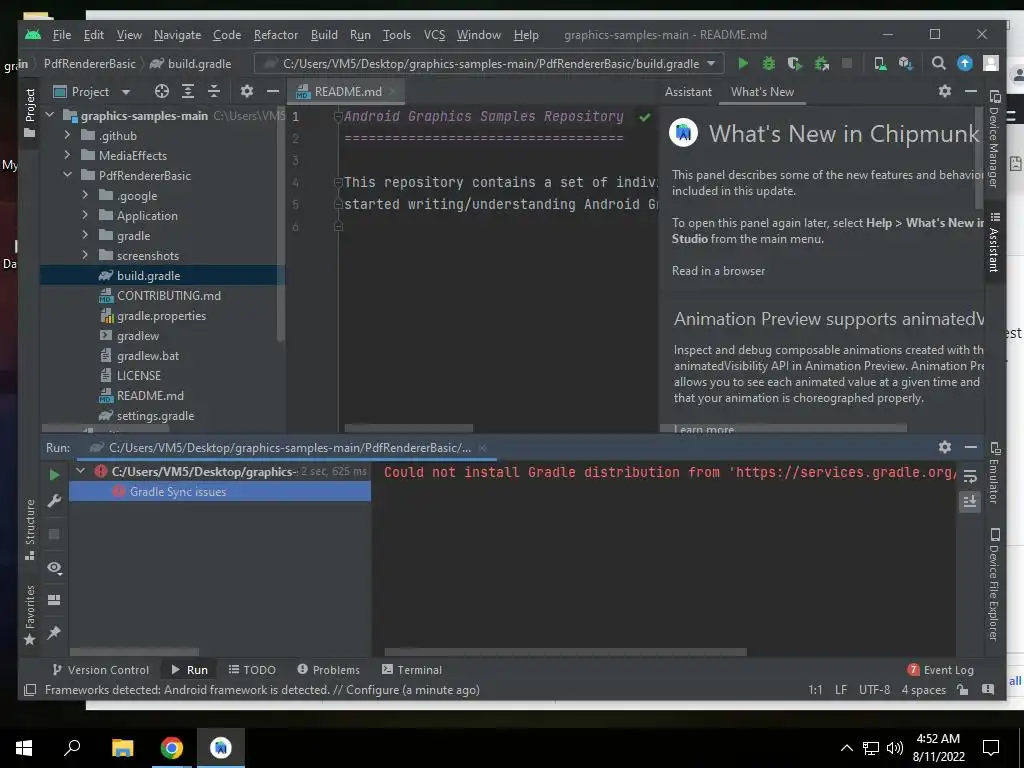Screen dimensions: 1024x768
Task: Toggle read-only lock icon in status bar
Action: click(x=962, y=690)
